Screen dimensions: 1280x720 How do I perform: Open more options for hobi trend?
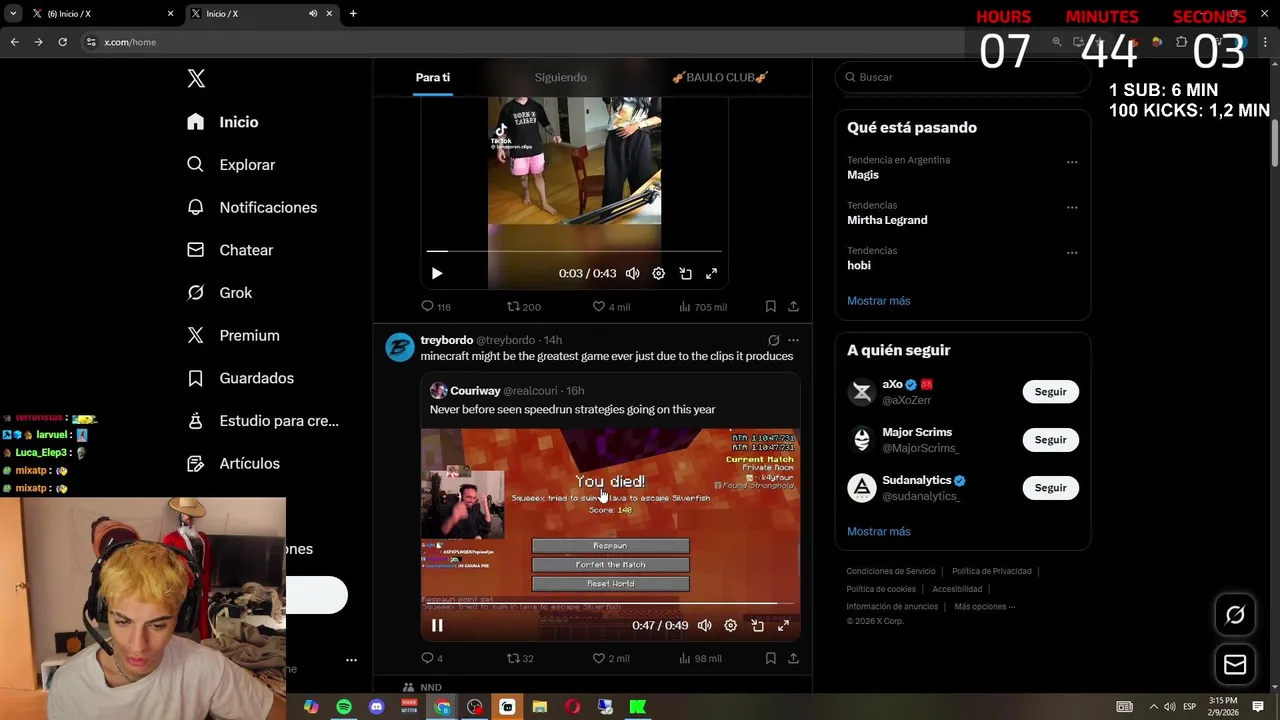[1072, 253]
